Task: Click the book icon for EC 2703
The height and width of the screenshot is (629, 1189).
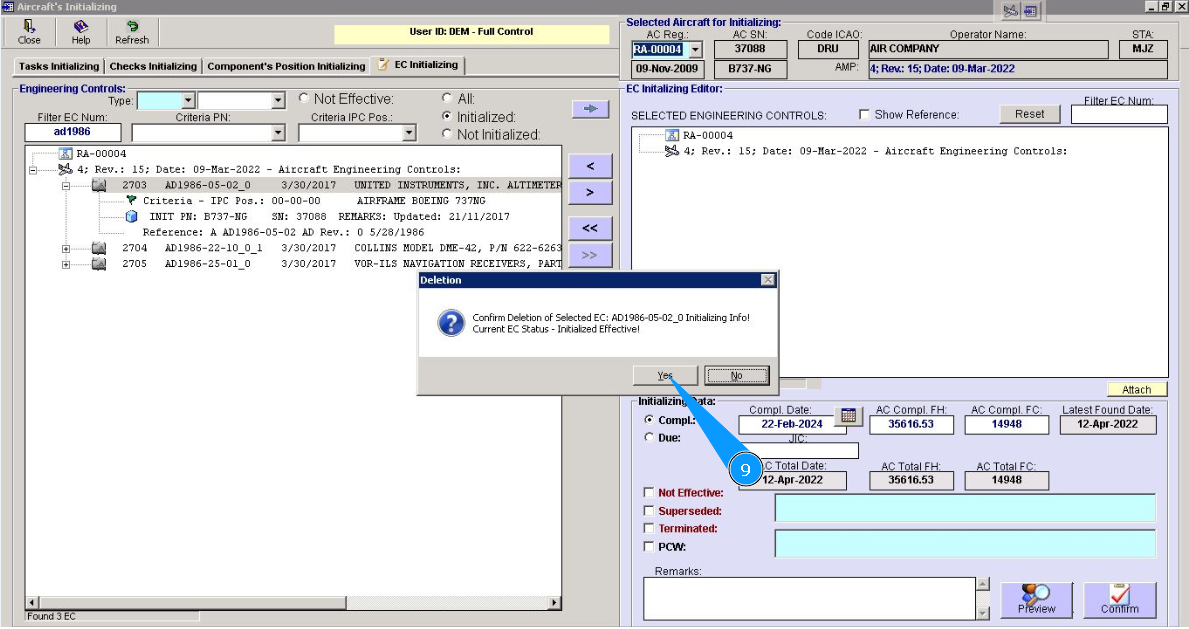Action: click(x=99, y=185)
